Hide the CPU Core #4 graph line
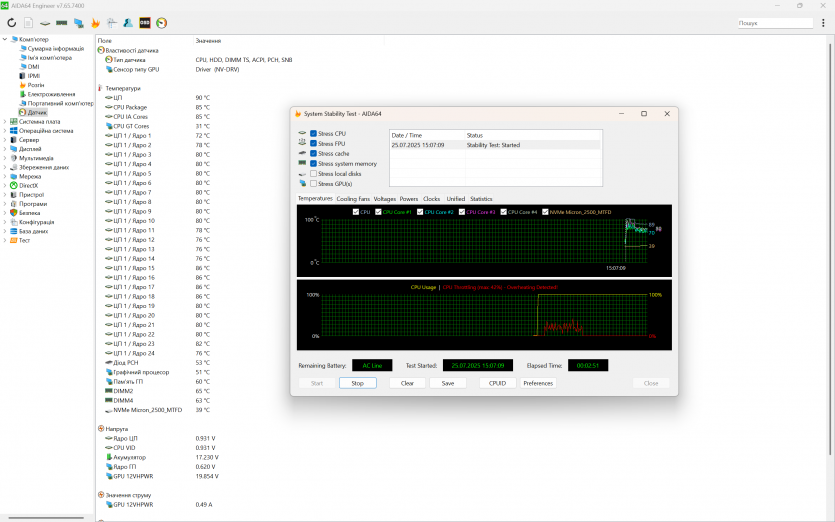This screenshot has width=835, height=522. tap(504, 212)
